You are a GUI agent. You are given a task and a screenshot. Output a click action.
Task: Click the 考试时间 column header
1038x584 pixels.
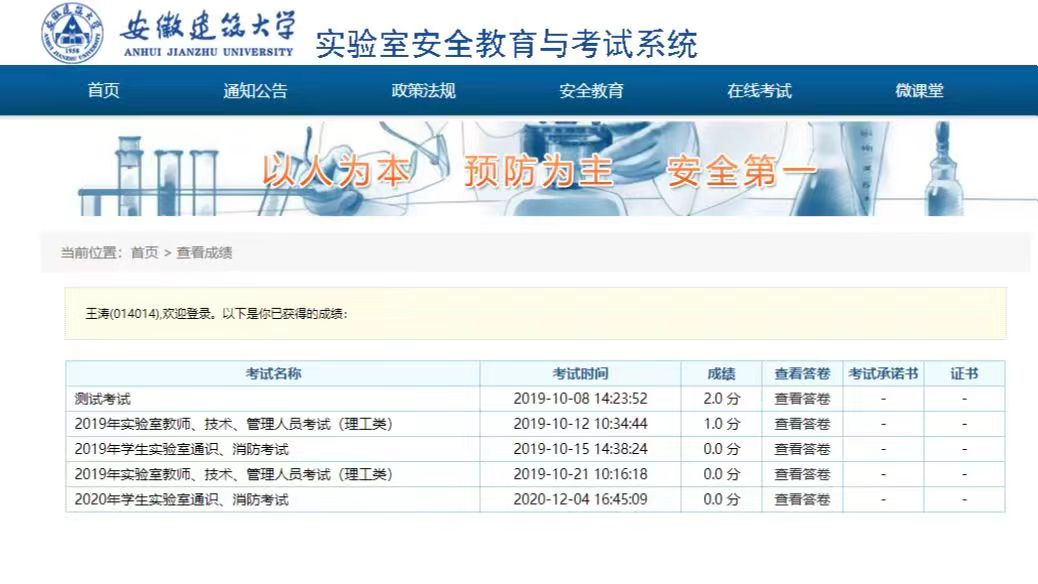pyautogui.click(x=580, y=374)
